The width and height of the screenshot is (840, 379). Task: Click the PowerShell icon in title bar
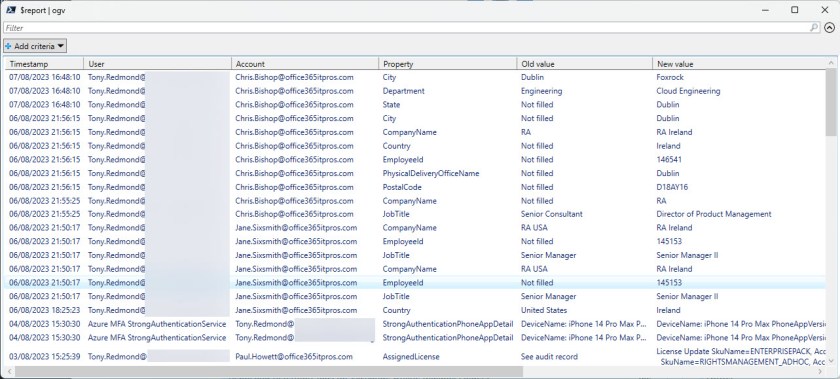click(x=10, y=10)
